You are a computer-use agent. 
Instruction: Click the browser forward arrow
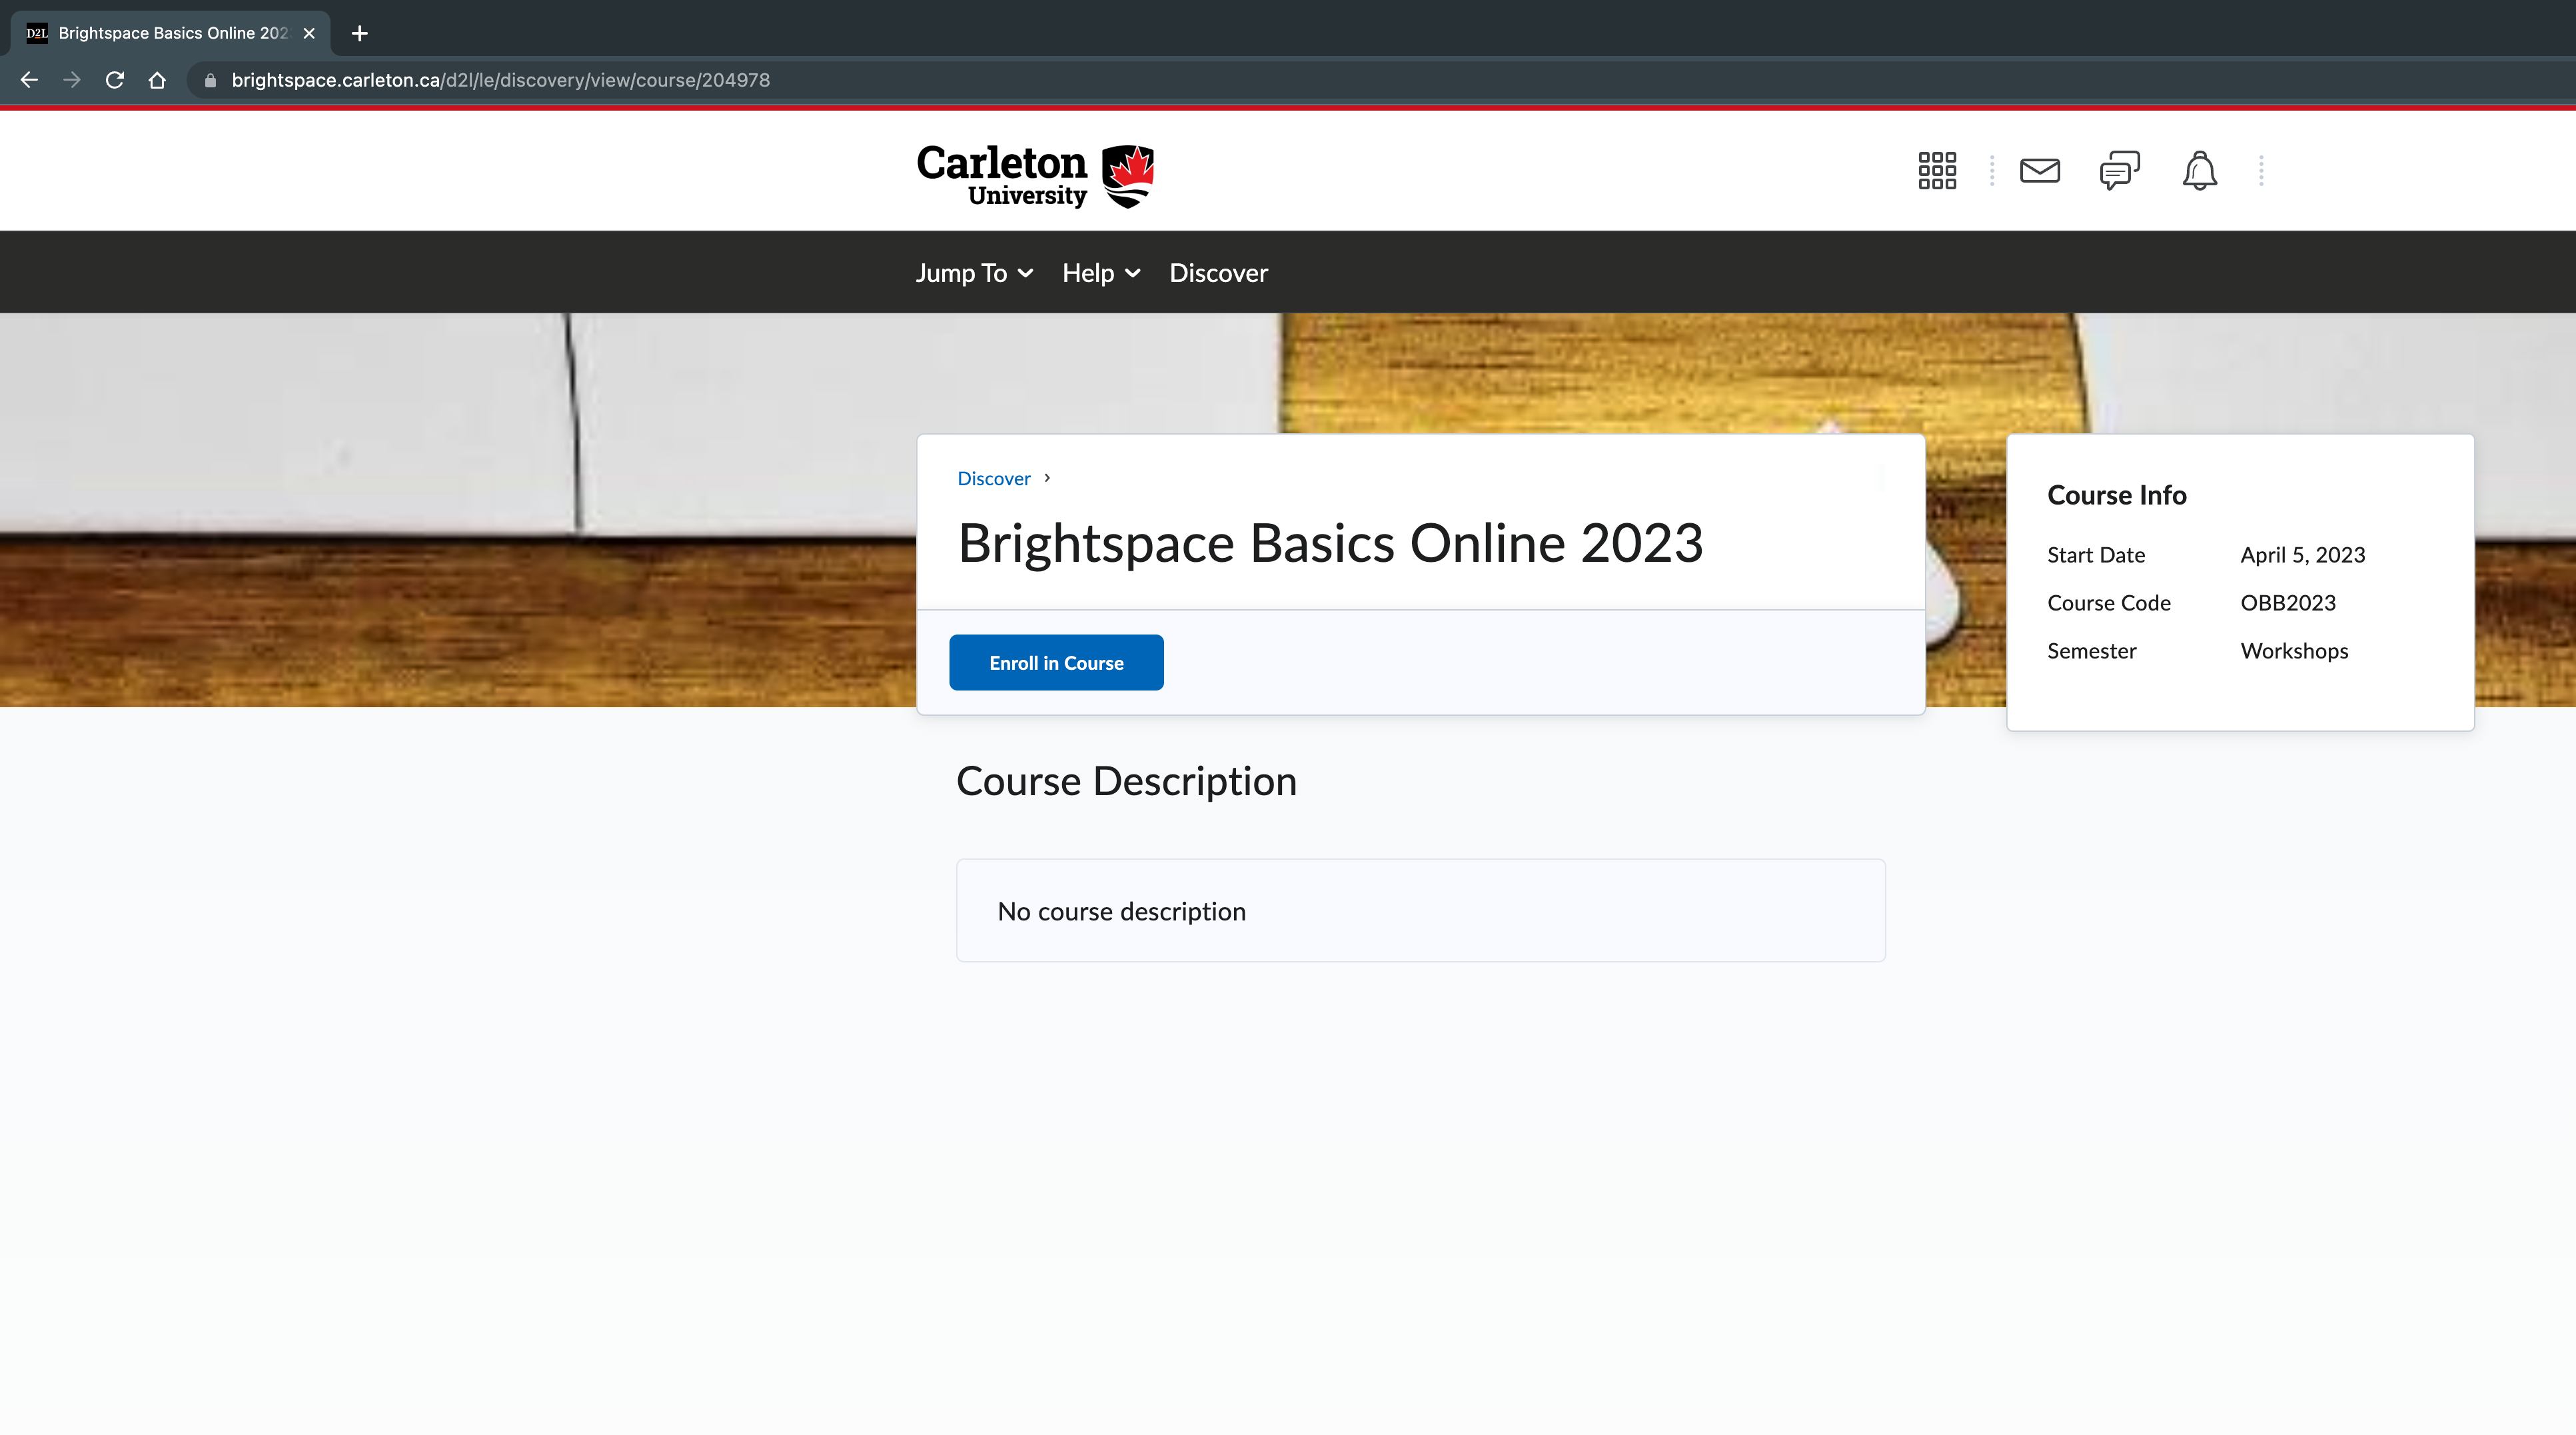pos(72,80)
